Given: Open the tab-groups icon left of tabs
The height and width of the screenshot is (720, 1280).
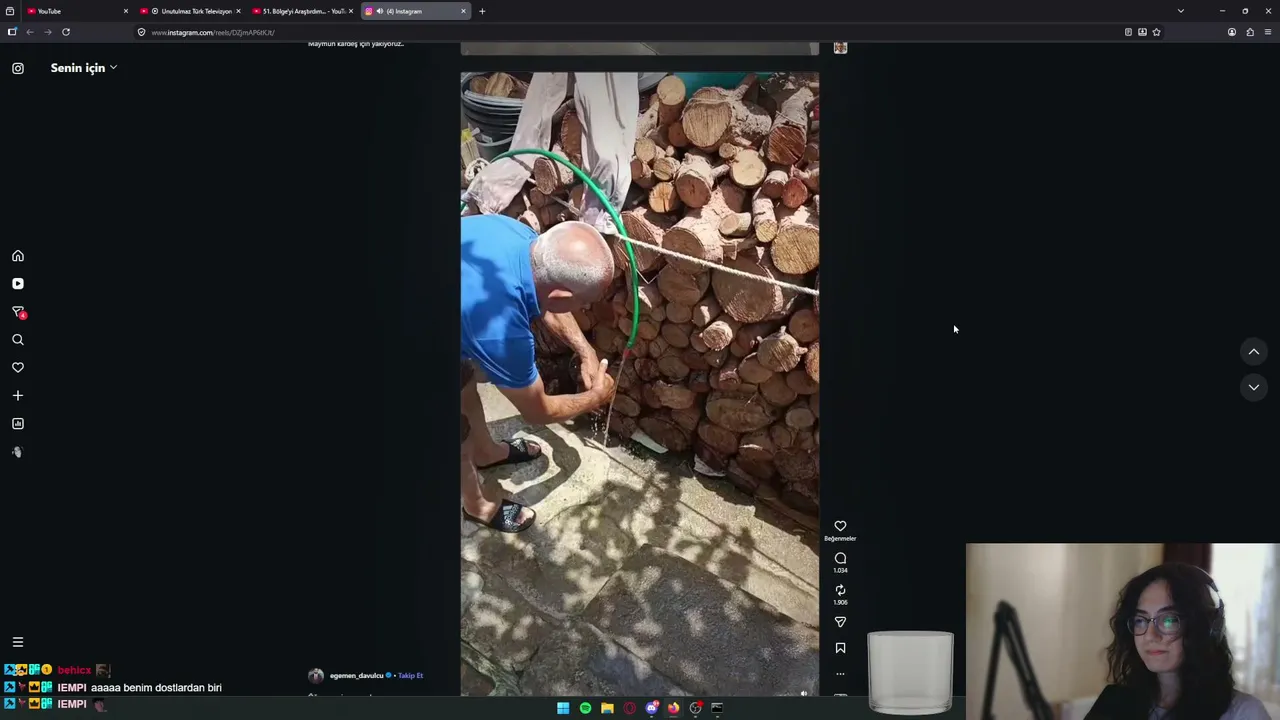Looking at the screenshot, I should coord(12,11).
